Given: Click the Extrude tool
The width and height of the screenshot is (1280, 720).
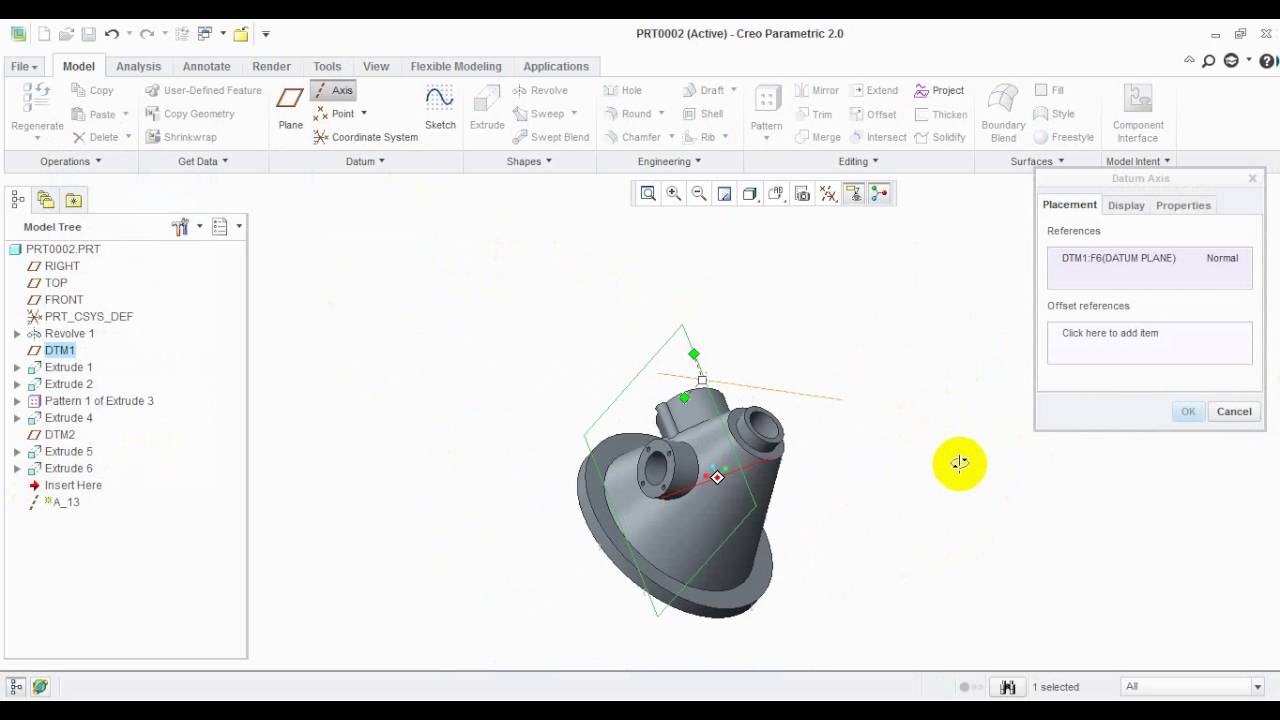Looking at the screenshot, I should pyautogui.click(x=487, y=107).
